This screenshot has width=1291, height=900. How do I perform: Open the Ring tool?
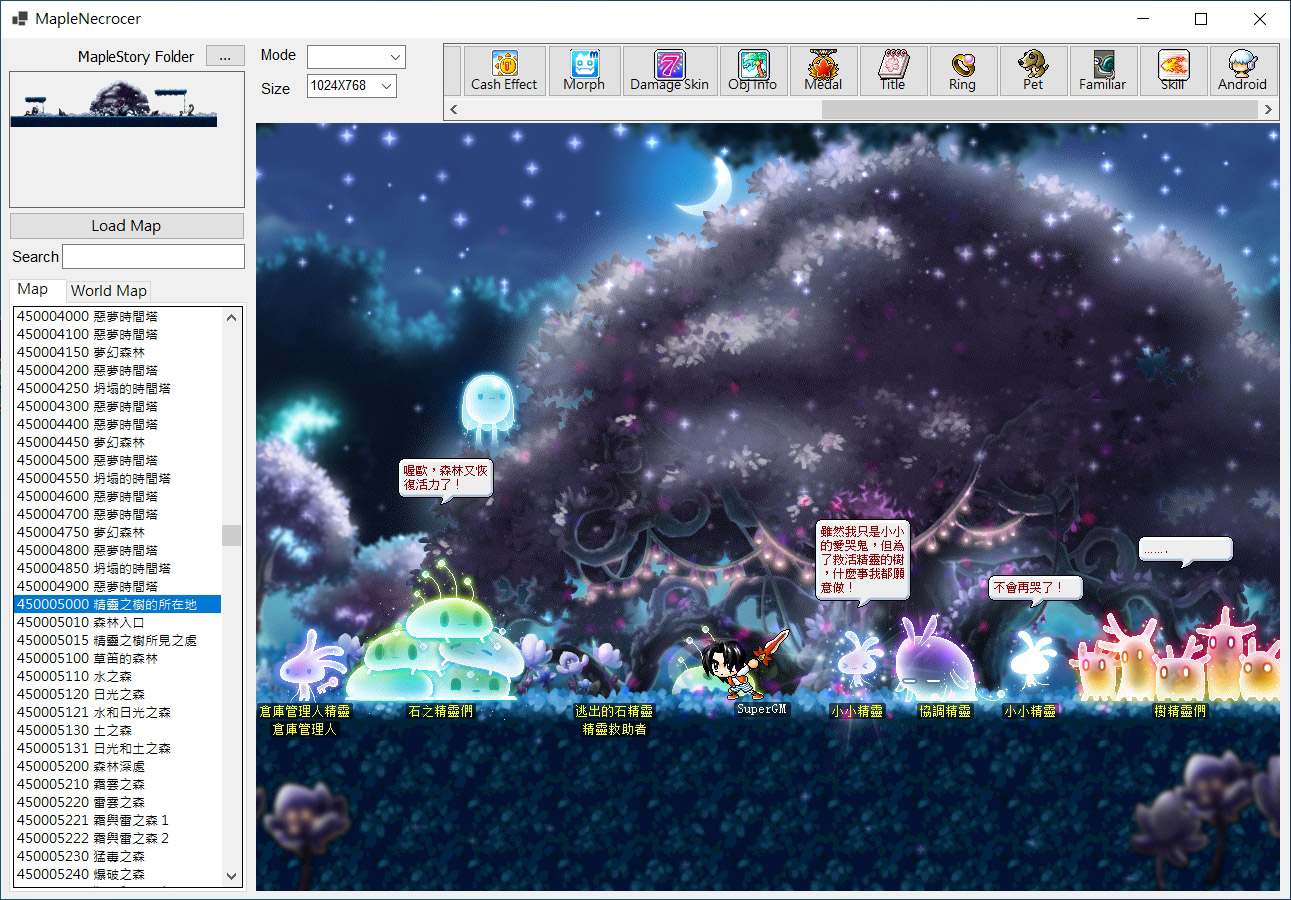point(962,71)
